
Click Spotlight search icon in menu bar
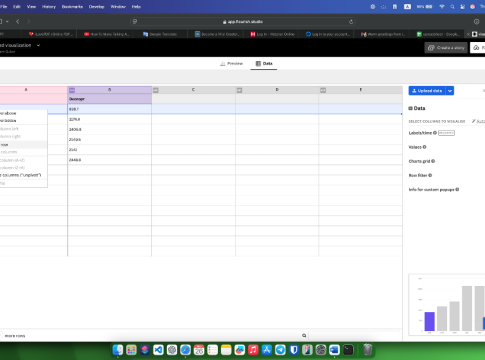tap(452, 7)
